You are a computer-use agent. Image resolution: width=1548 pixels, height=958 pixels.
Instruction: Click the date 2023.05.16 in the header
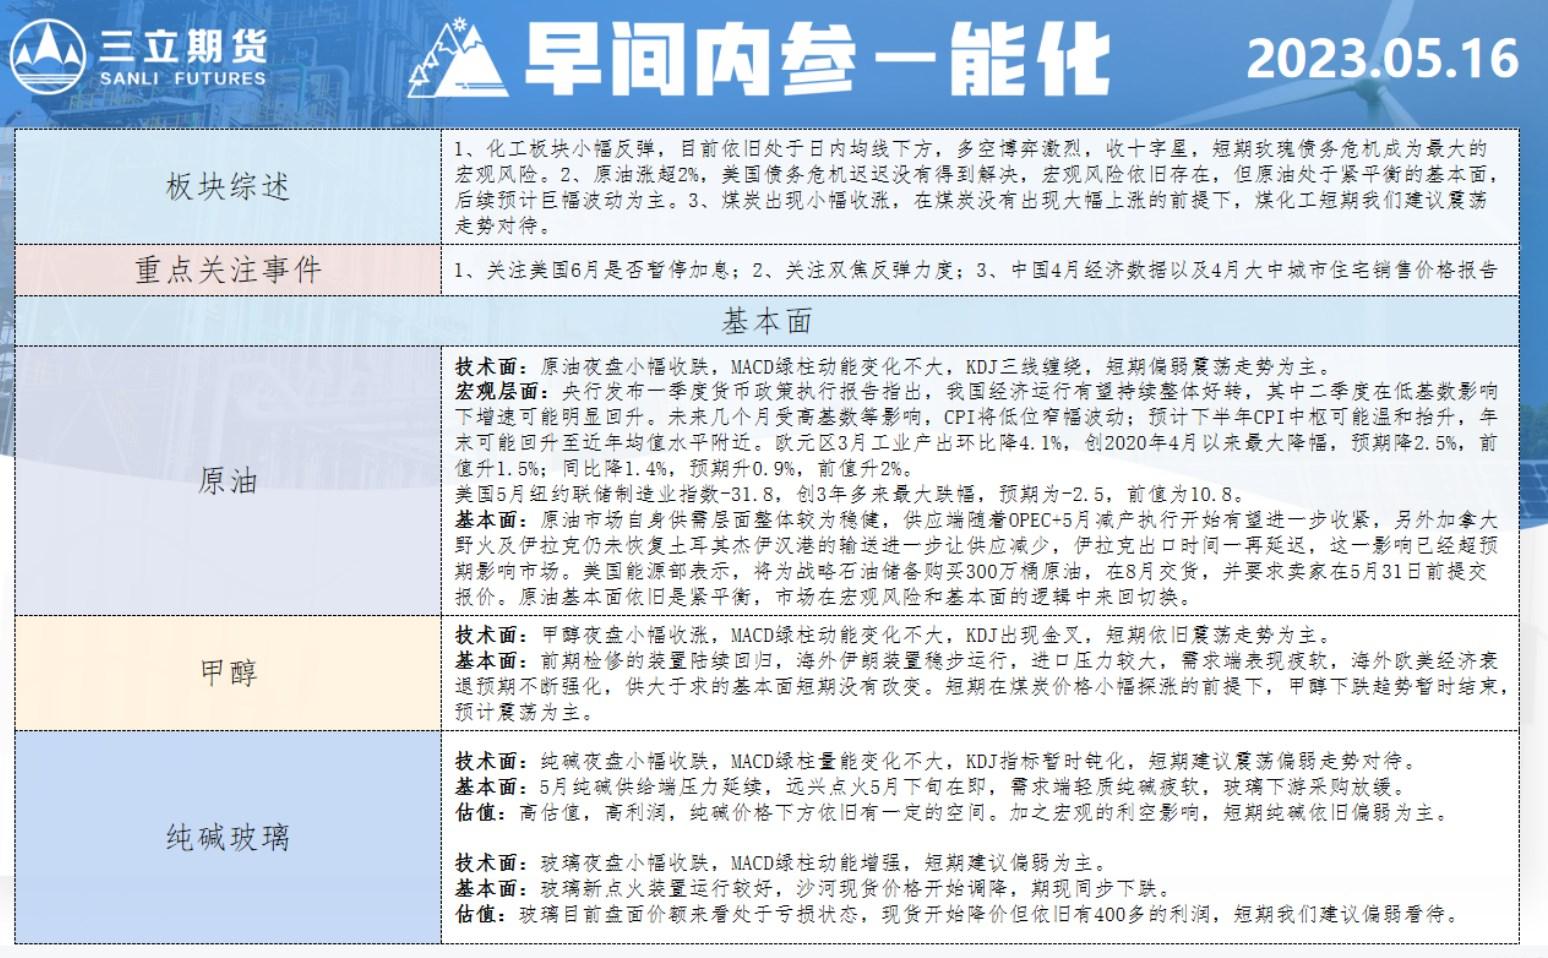pyautogui.click(x=1382, y=59)
